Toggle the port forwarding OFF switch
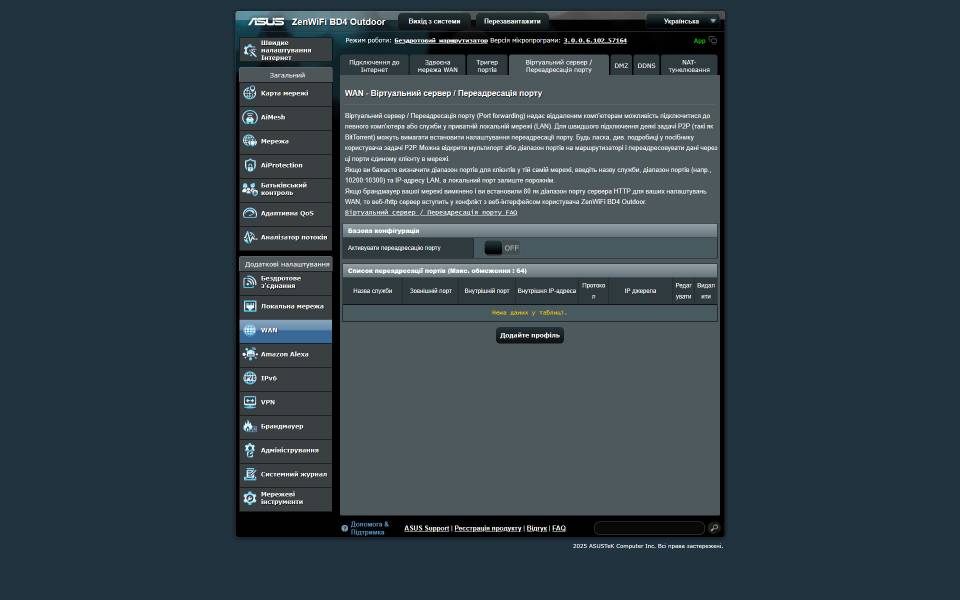This screenshot has width=960, height=600. tap(502, 248)
